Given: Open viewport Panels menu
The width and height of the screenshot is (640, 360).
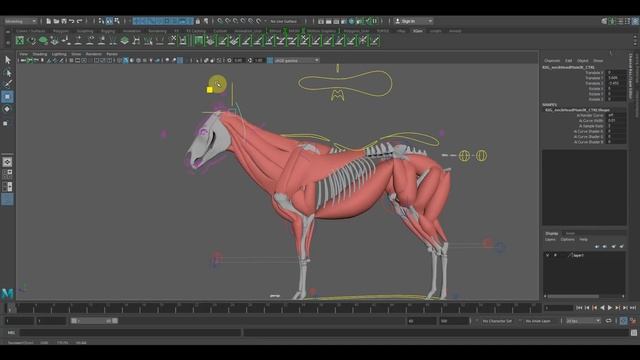Looking at the screenshot, I should (x=112, y=54).
